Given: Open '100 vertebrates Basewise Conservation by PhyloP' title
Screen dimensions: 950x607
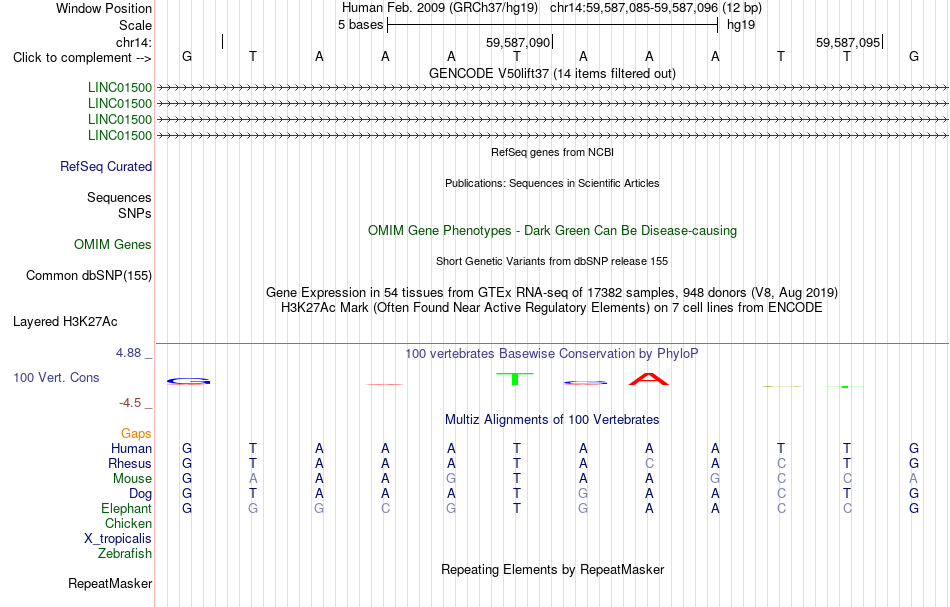Looking at the screenshot, I should click(552, 354).
